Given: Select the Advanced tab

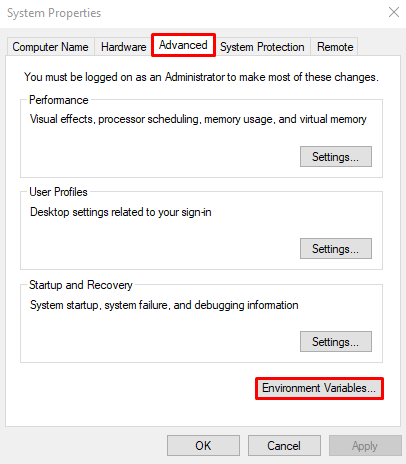Looking at the screenshot, I should click(183, 45).
